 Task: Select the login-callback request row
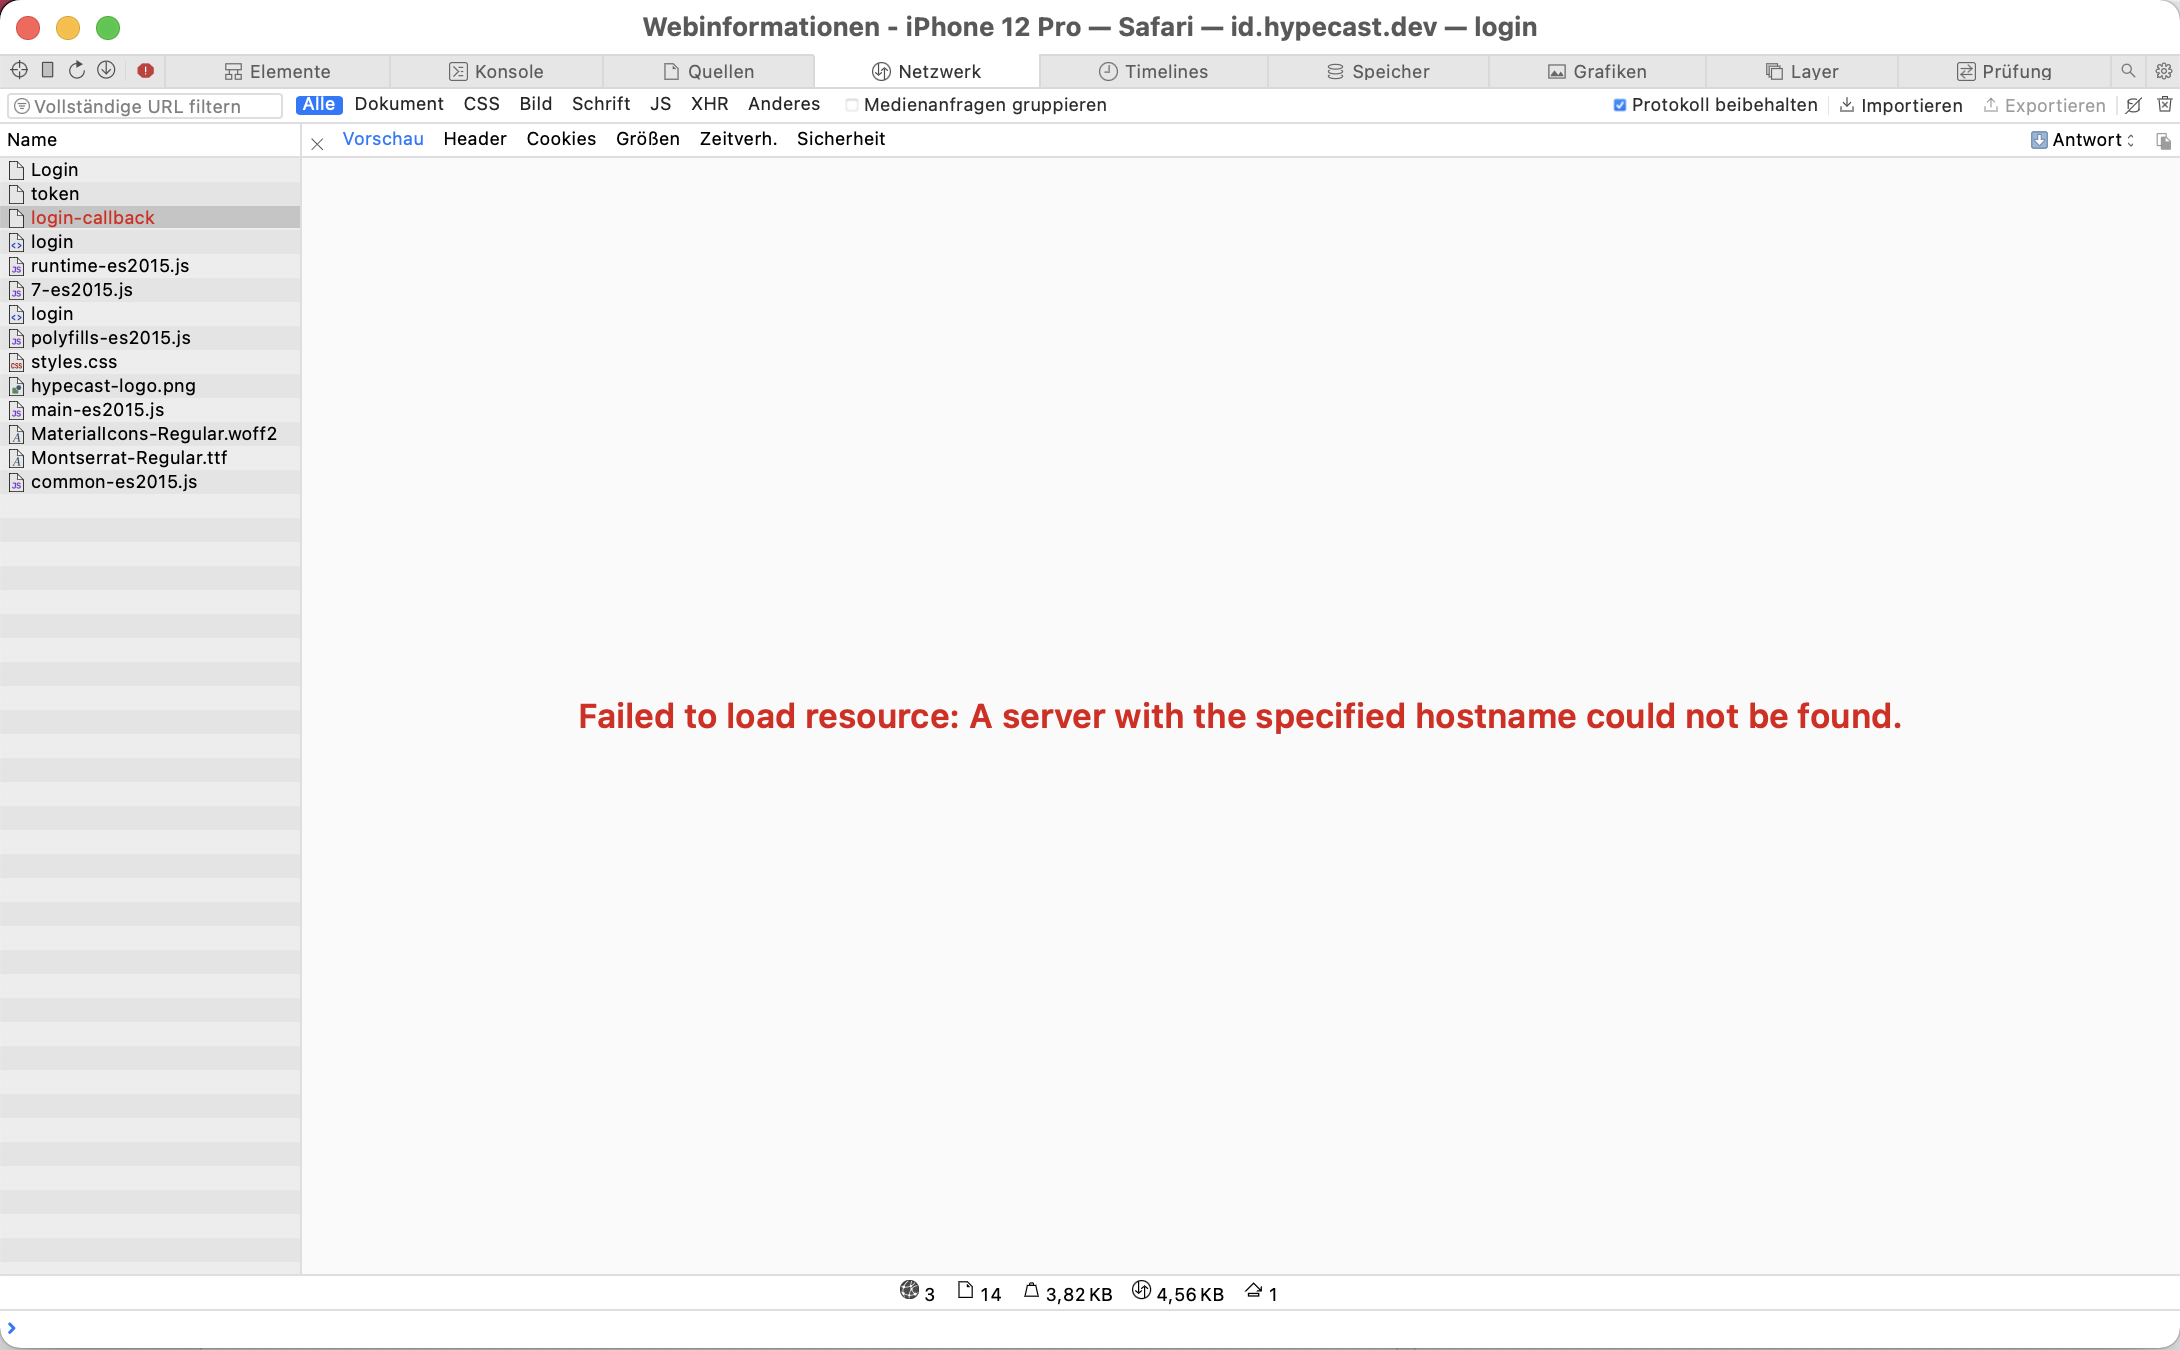[92, 217]
